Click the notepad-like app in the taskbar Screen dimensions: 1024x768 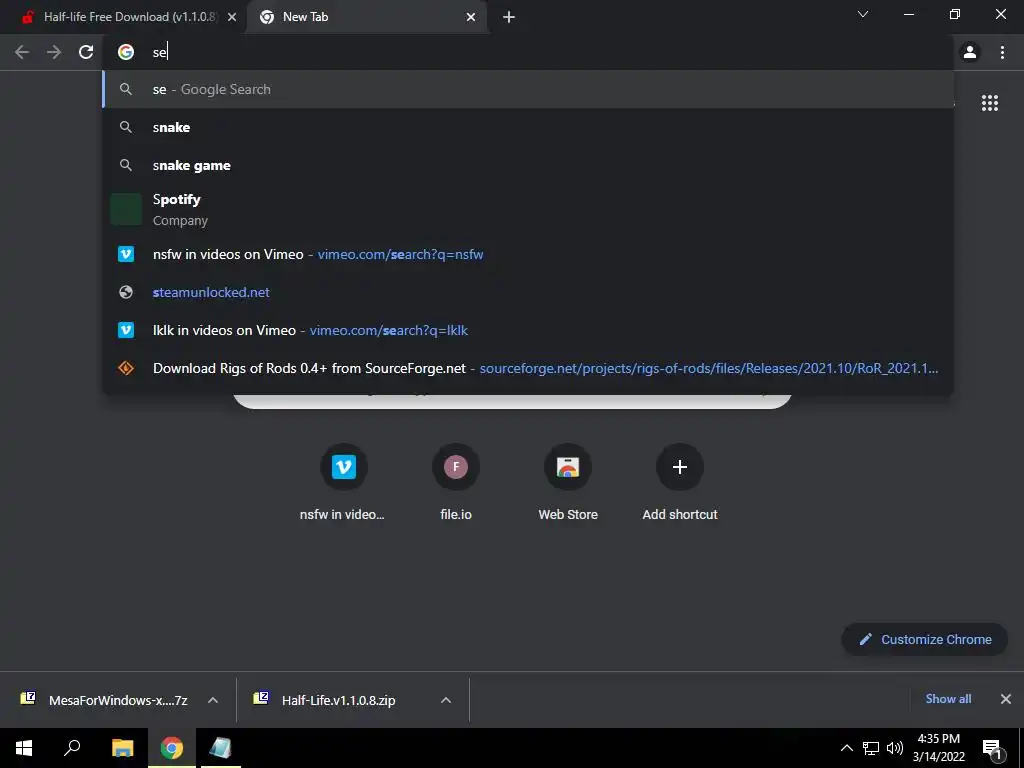(x=221, y=748)
